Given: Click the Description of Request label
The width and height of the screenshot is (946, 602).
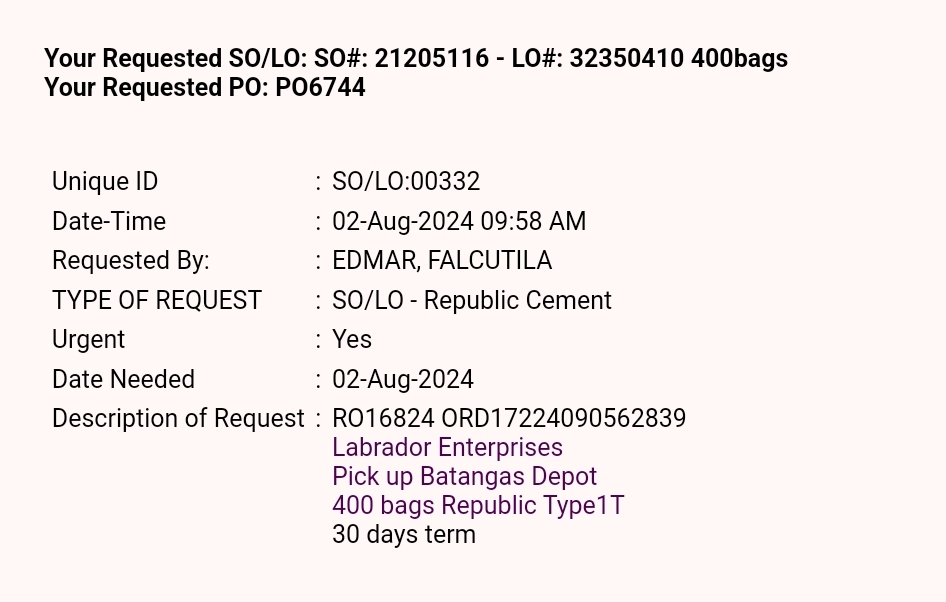Looking at the screenshot, I should coord(178,419).
